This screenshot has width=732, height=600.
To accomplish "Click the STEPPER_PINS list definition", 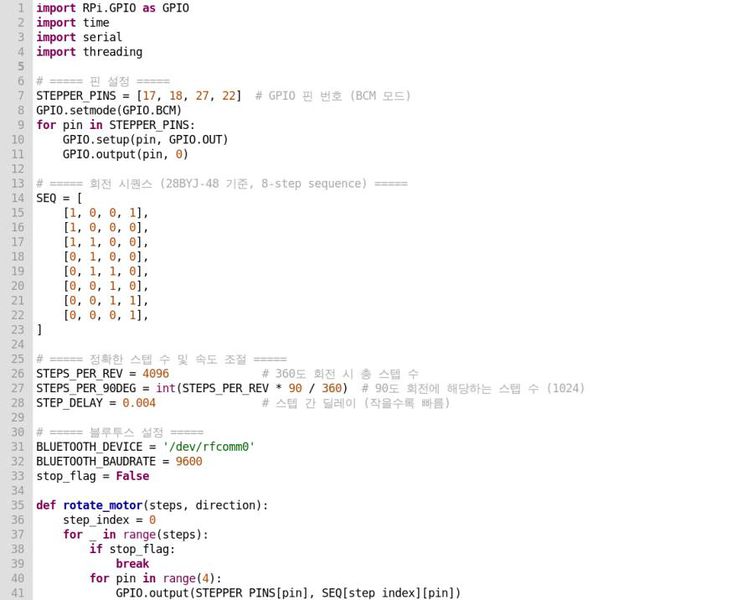I will (x=138, y=96).
